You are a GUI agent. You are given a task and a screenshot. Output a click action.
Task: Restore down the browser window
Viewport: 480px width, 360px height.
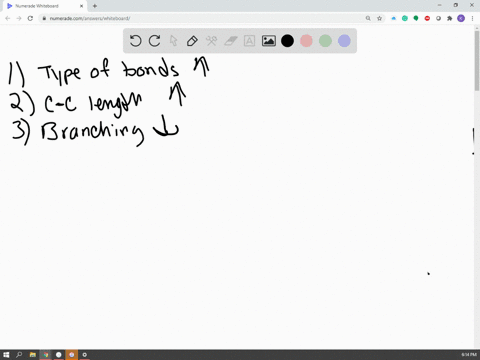pos(456,5)
